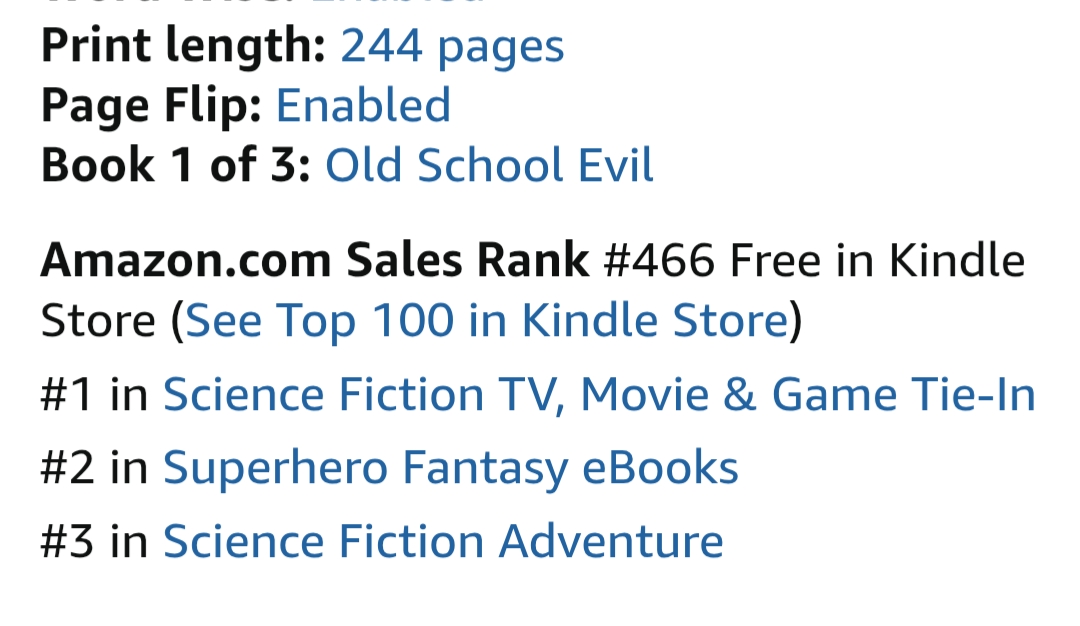Click the #2 ranking number

[x=67, y=467]
